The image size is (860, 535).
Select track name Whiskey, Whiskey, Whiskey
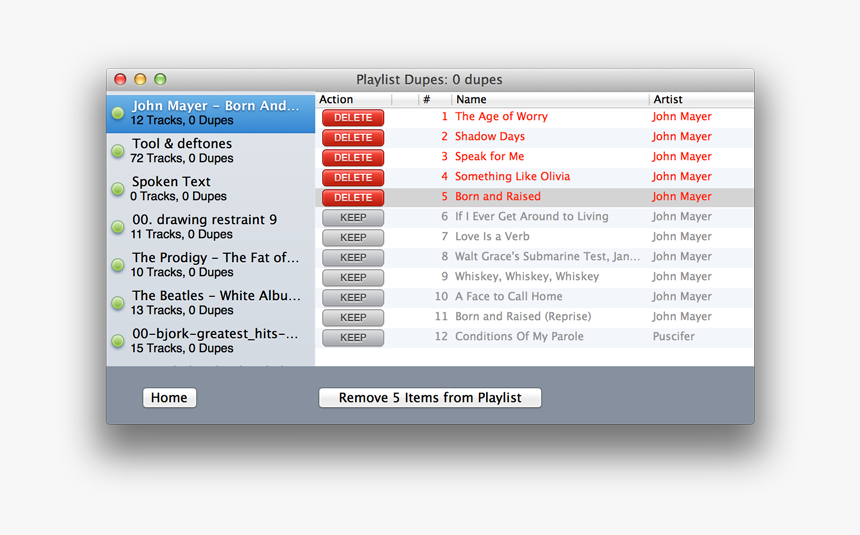pyautogui.click(x=527, y=277)
